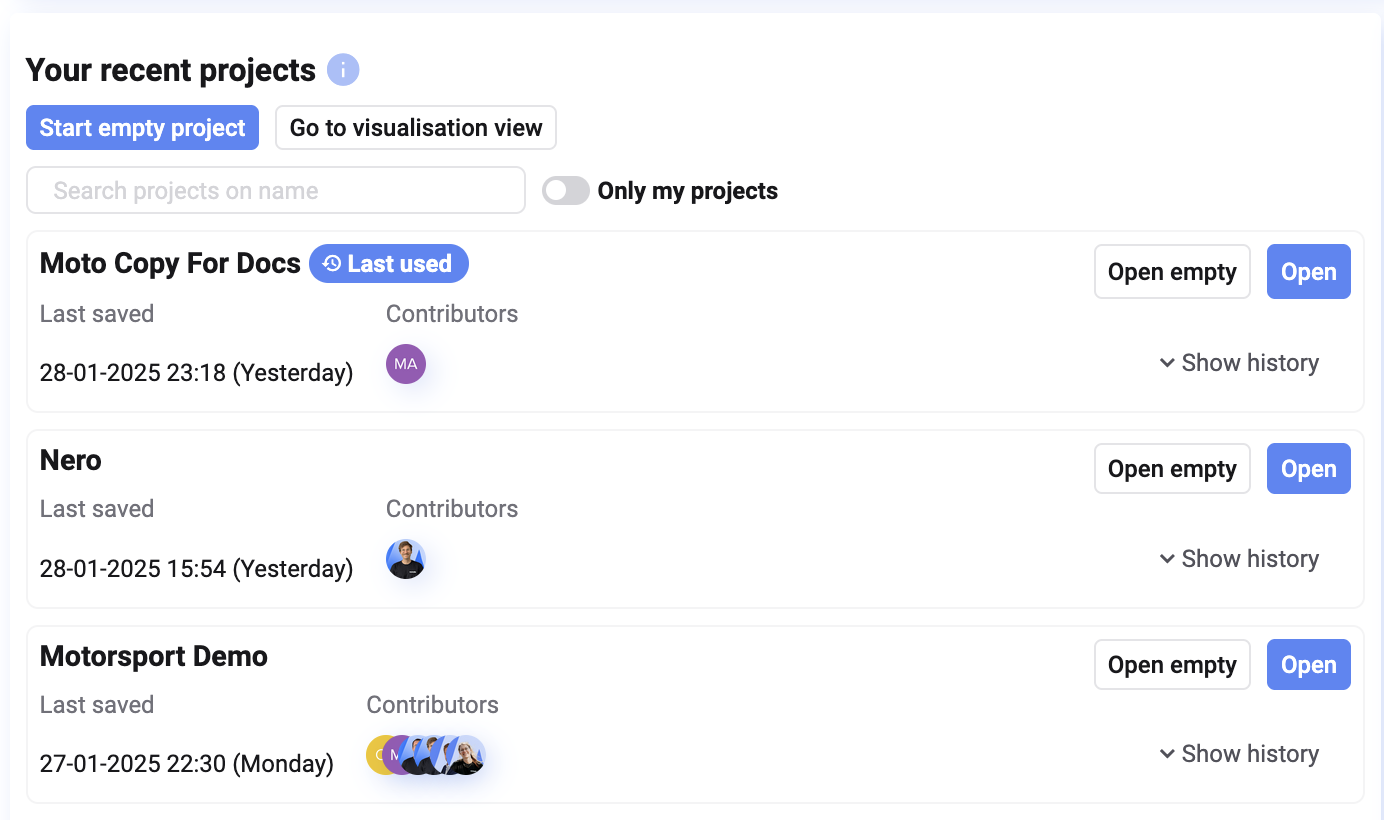Open empty for Motorsport Demo
The image size is (1384, 820).
pyautogui.click(x=1172, y=665)
